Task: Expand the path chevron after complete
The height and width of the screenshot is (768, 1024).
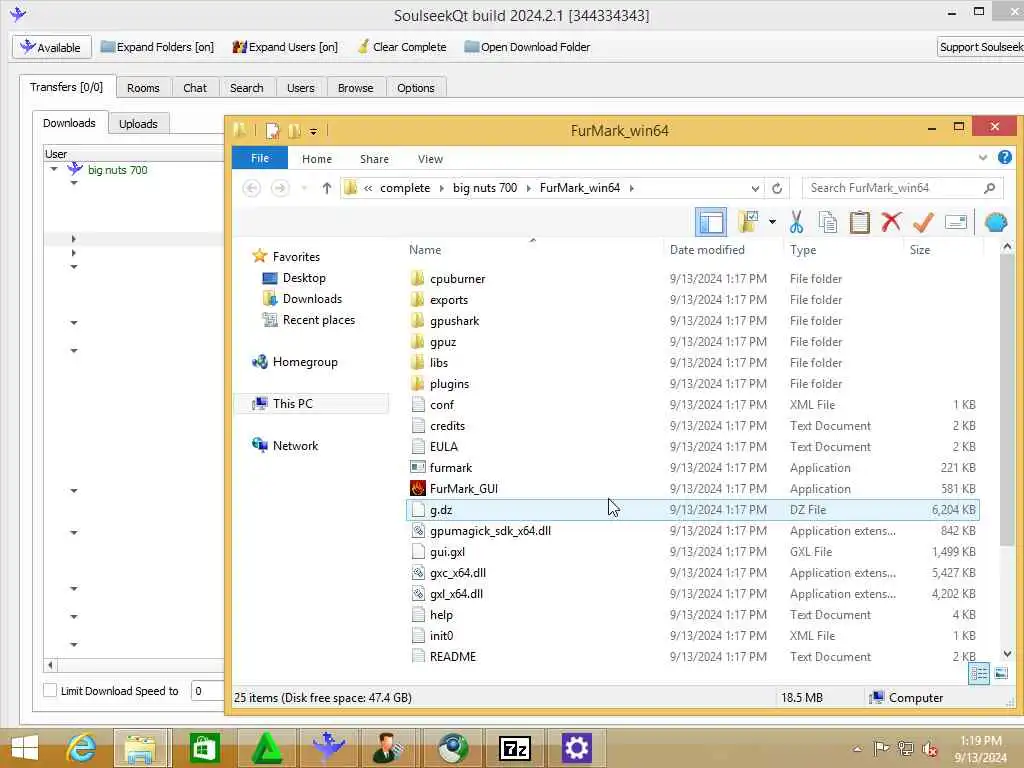Action: (x=441, y=188)
